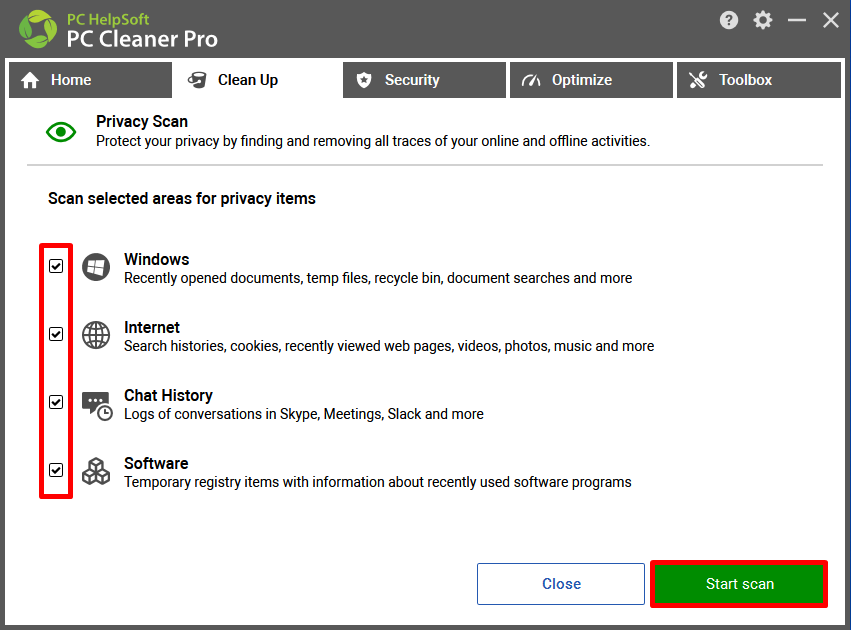
Task: Close the window with the X button
Action: click(830, 21)
